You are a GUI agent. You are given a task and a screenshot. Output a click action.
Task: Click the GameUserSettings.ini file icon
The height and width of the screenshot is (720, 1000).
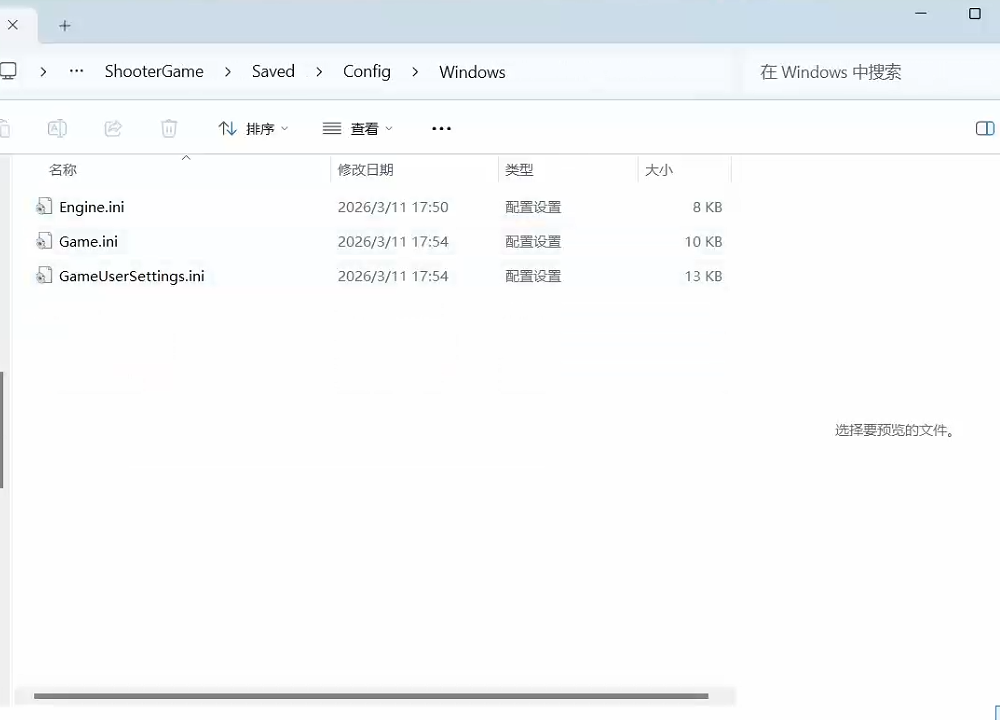coord(44,276)
